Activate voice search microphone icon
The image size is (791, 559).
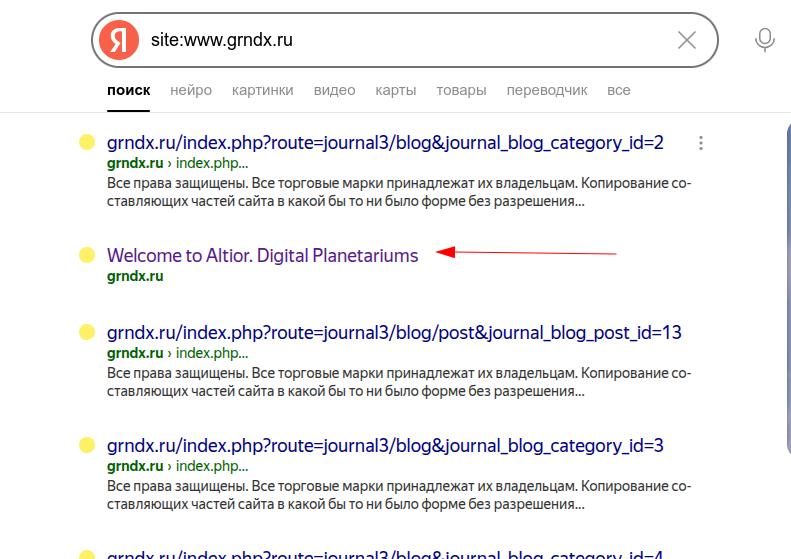[x=764, y=40]
